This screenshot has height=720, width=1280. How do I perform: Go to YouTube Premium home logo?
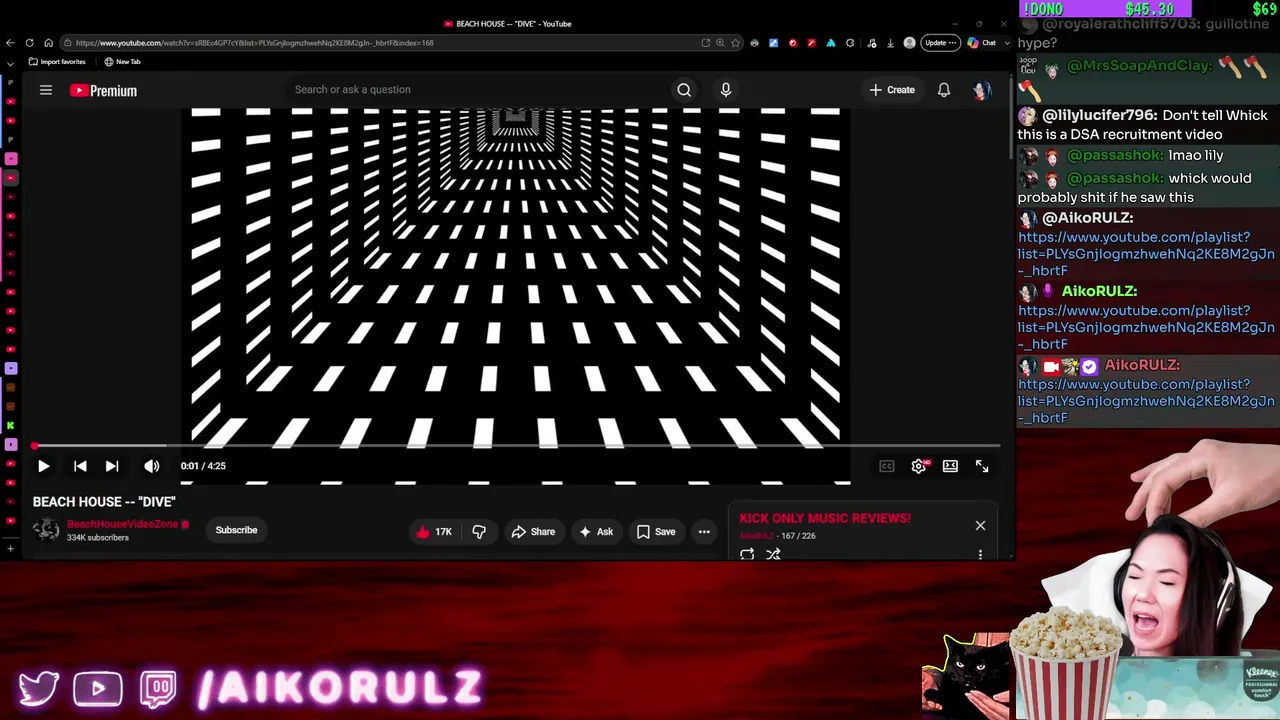(103, 90)
